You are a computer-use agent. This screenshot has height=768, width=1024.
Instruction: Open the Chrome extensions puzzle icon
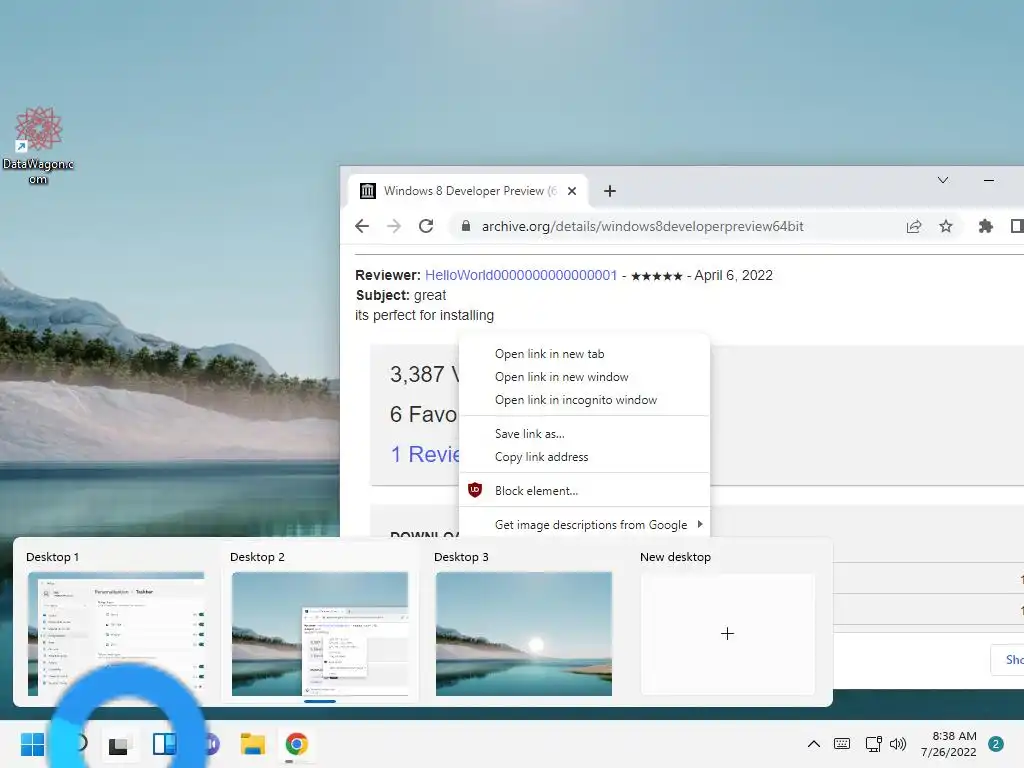click(985, 226)
